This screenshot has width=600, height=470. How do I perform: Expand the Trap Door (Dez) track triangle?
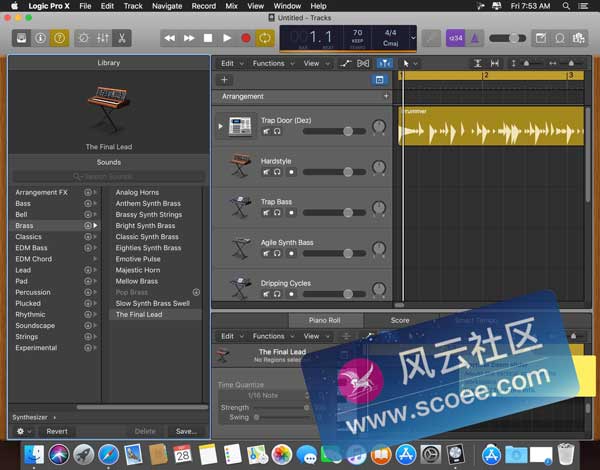[x=220, y=126]
